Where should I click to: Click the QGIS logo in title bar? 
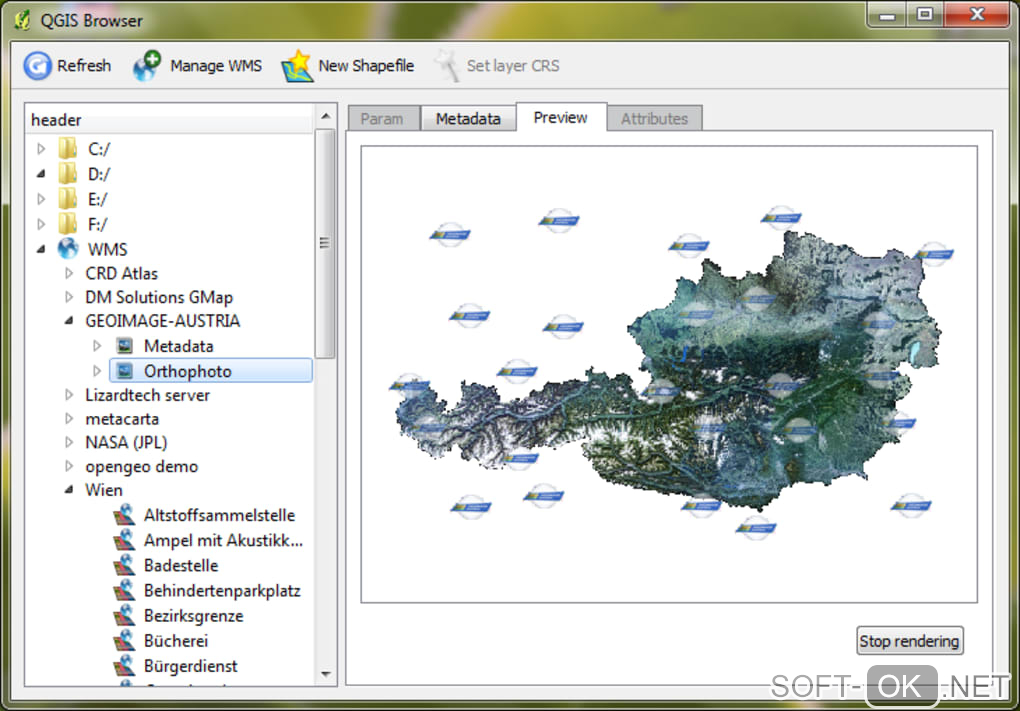click(23, 20)
